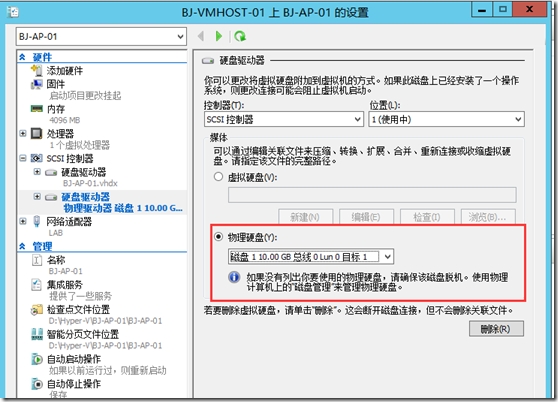Click the disabled 编辑(E) button
The width and height of the screenshot is (558, 402).
tap(366, 217)
